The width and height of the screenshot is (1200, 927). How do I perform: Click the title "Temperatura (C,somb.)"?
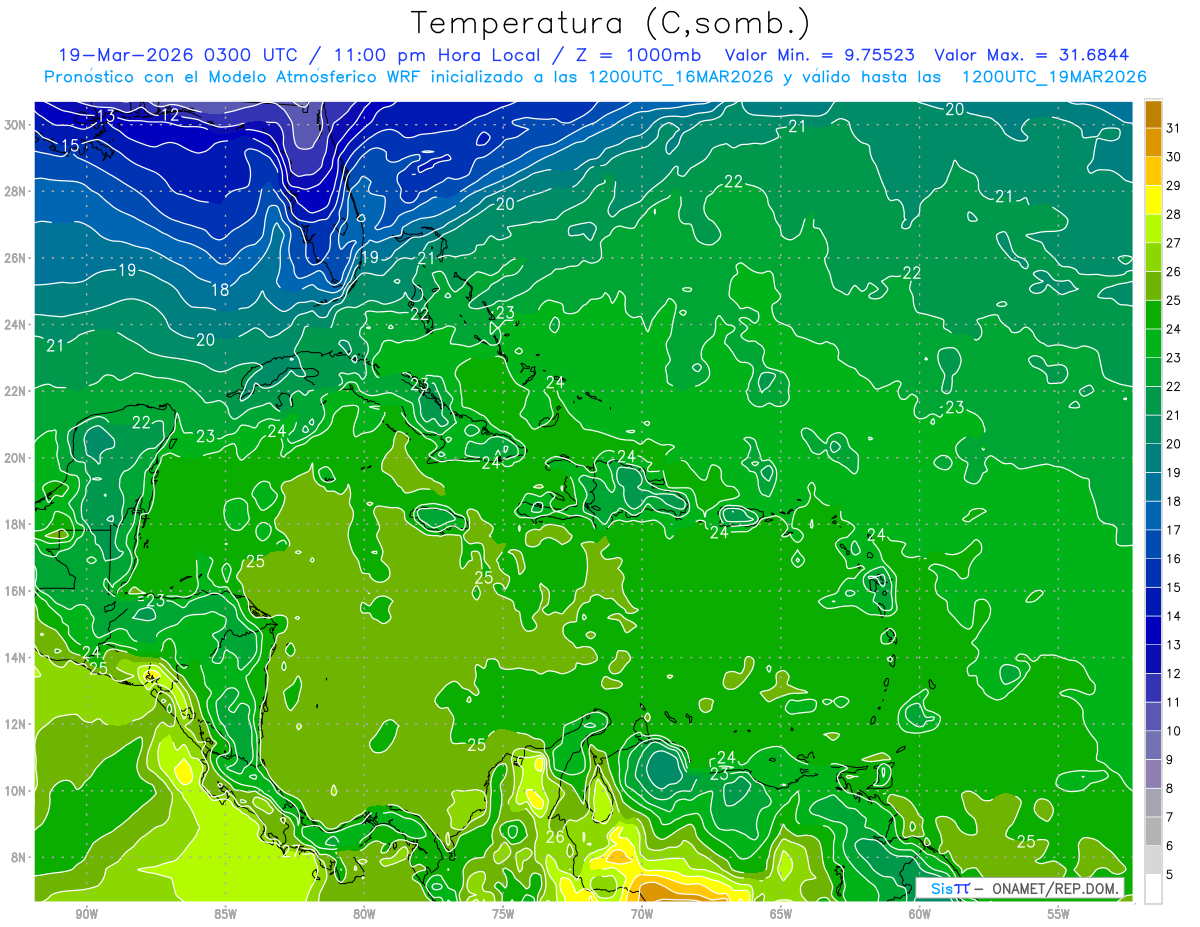coord(610,22)
